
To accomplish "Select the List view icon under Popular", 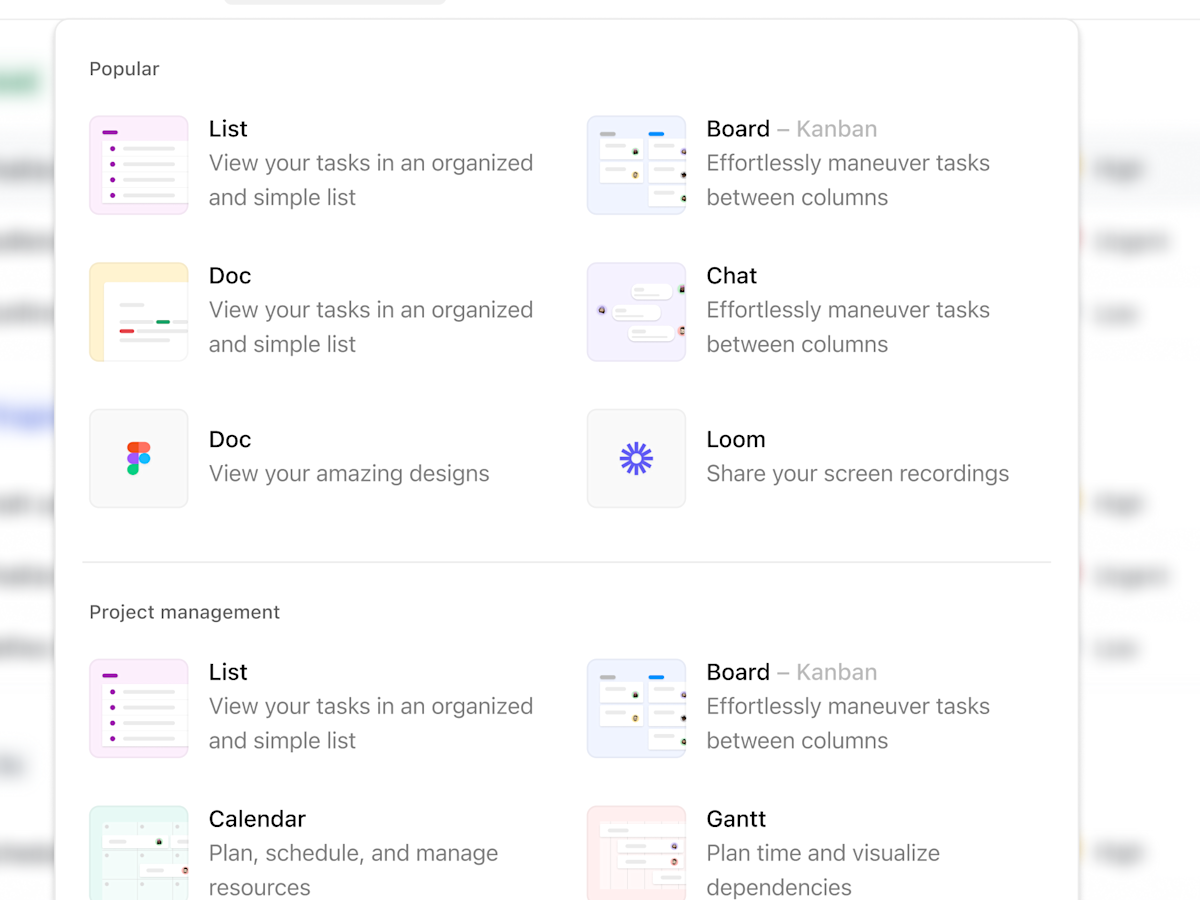I will tap(138, 165).
